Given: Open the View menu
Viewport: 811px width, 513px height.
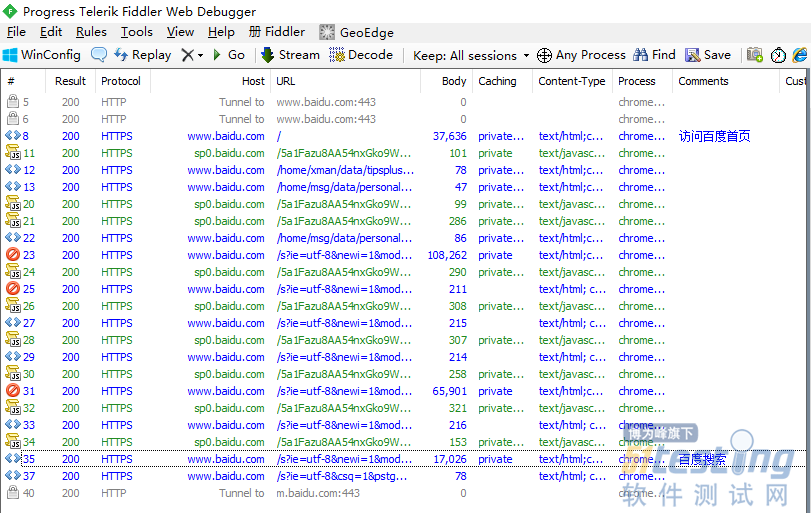Looking at the screenshot, I should pyautogui.click(x=180, y=32).
